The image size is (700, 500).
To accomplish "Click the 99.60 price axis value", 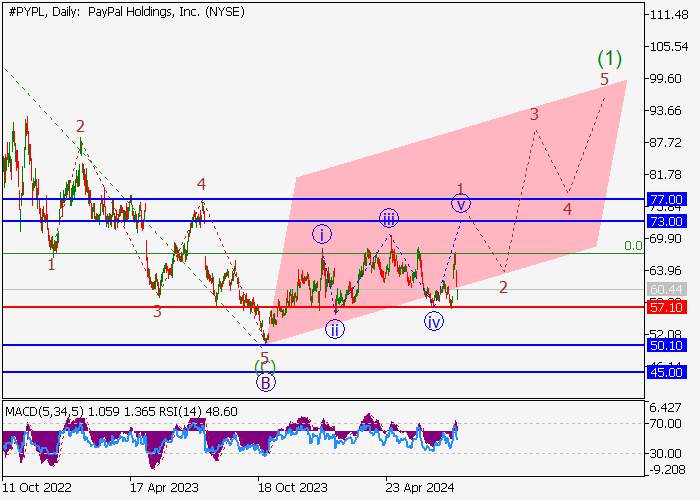I will coord(666,79).
